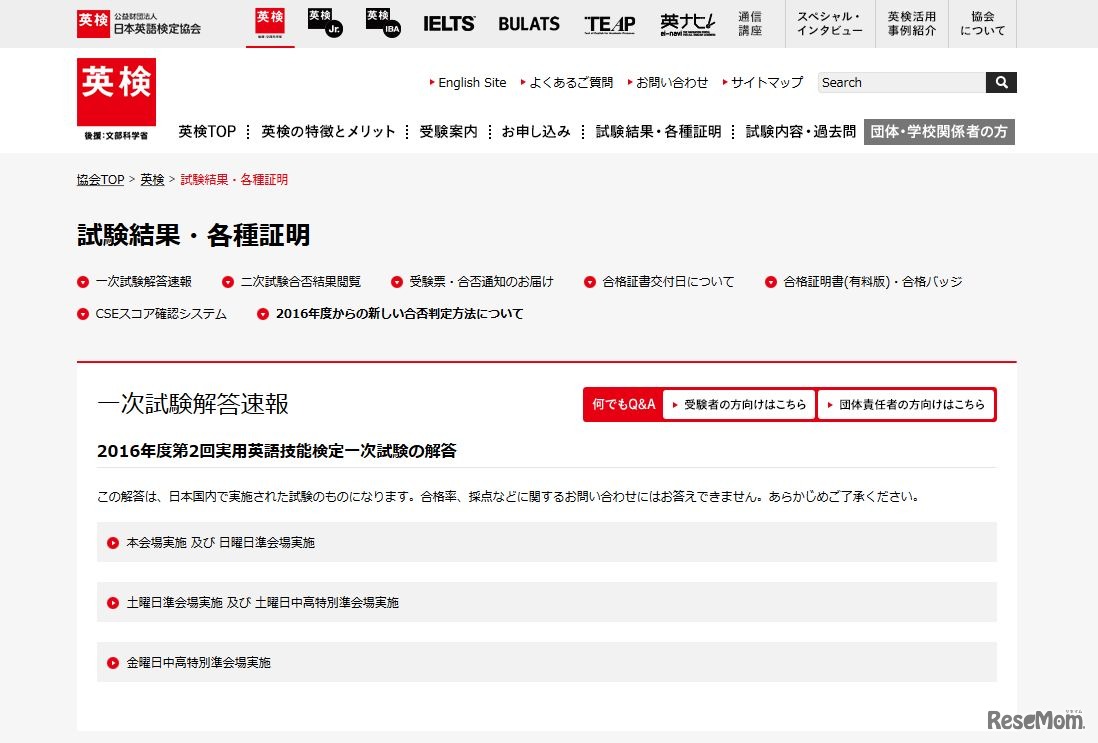Expand 金曜日中高特別準会場実施 row

(x=547, y=662)
